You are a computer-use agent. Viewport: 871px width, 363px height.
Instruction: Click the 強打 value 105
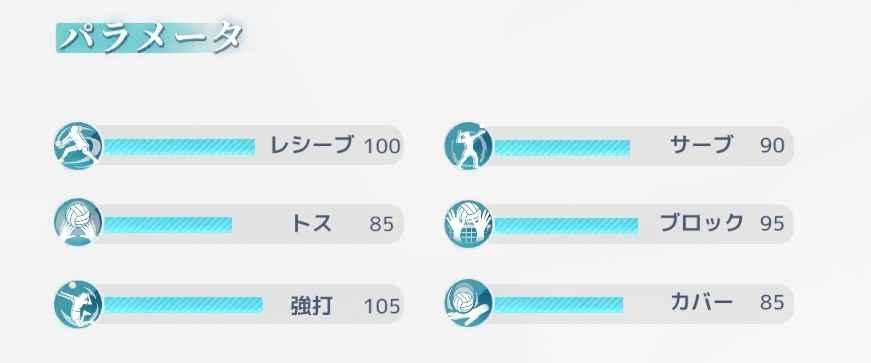pos(382,306)
